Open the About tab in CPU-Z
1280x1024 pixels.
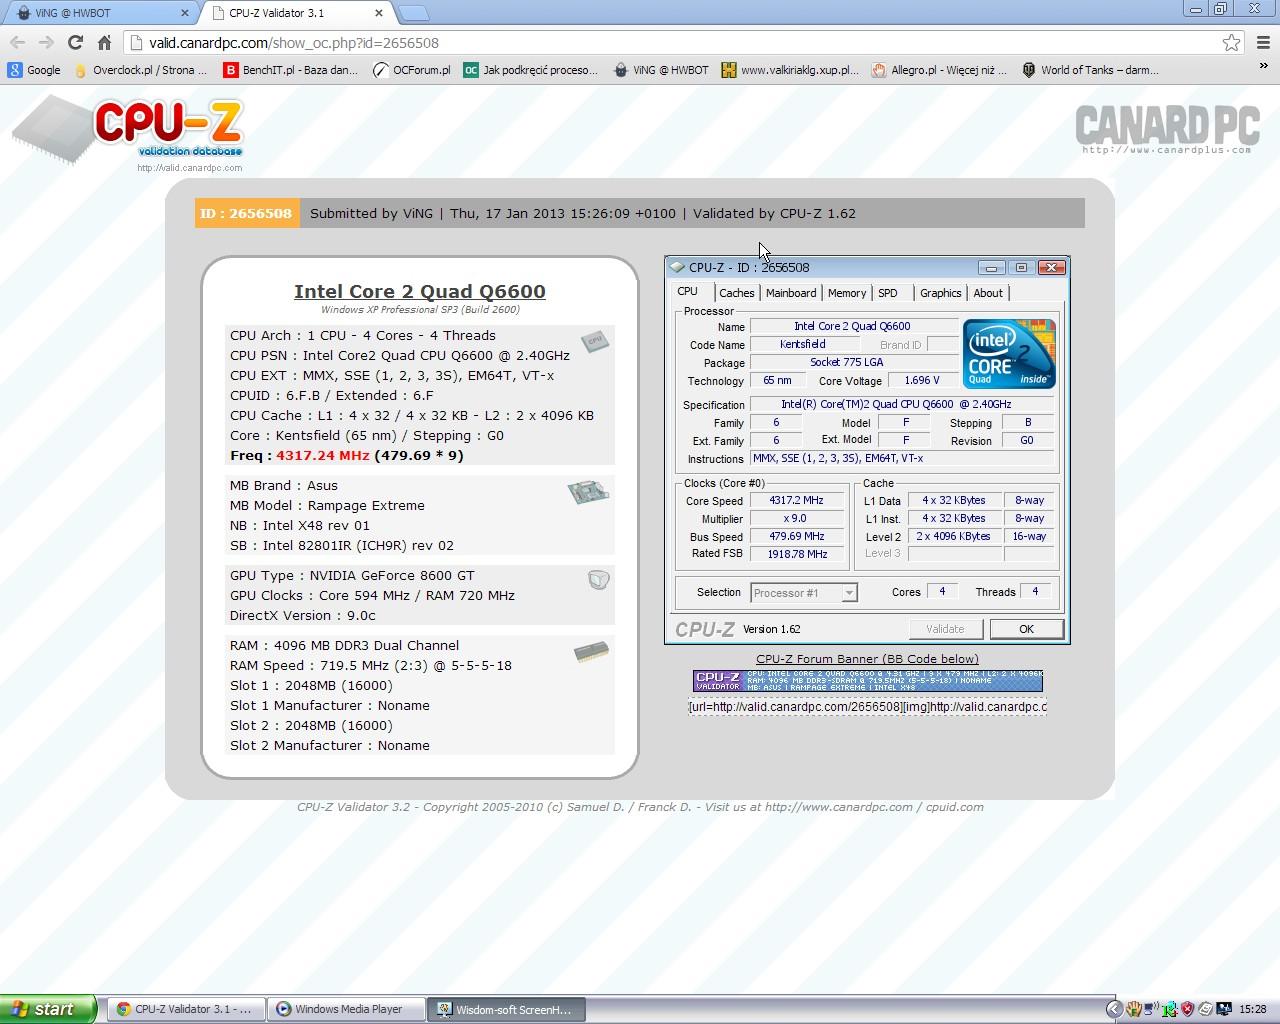(x=988, y=293)
